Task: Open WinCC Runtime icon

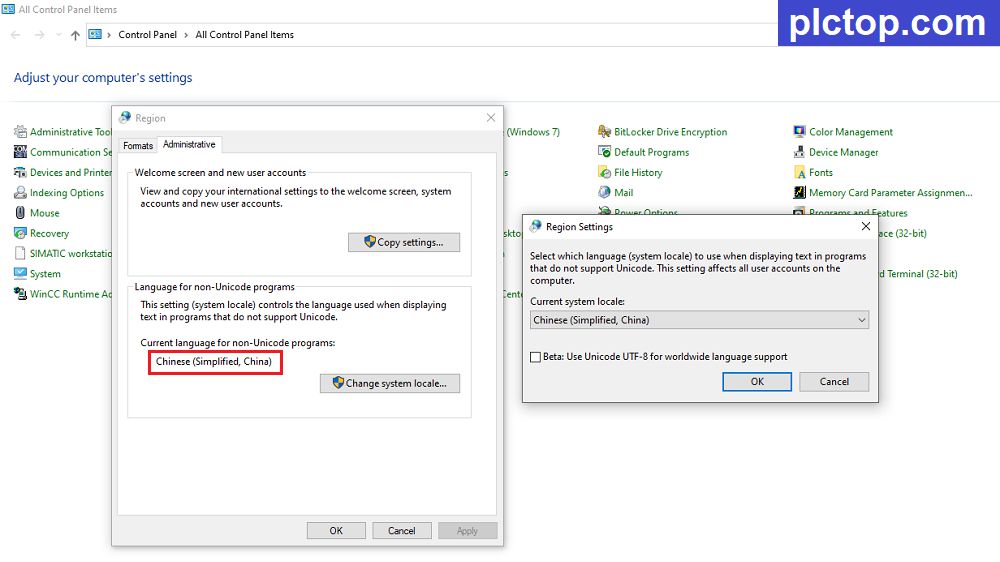Action: (x=20, y=294)
